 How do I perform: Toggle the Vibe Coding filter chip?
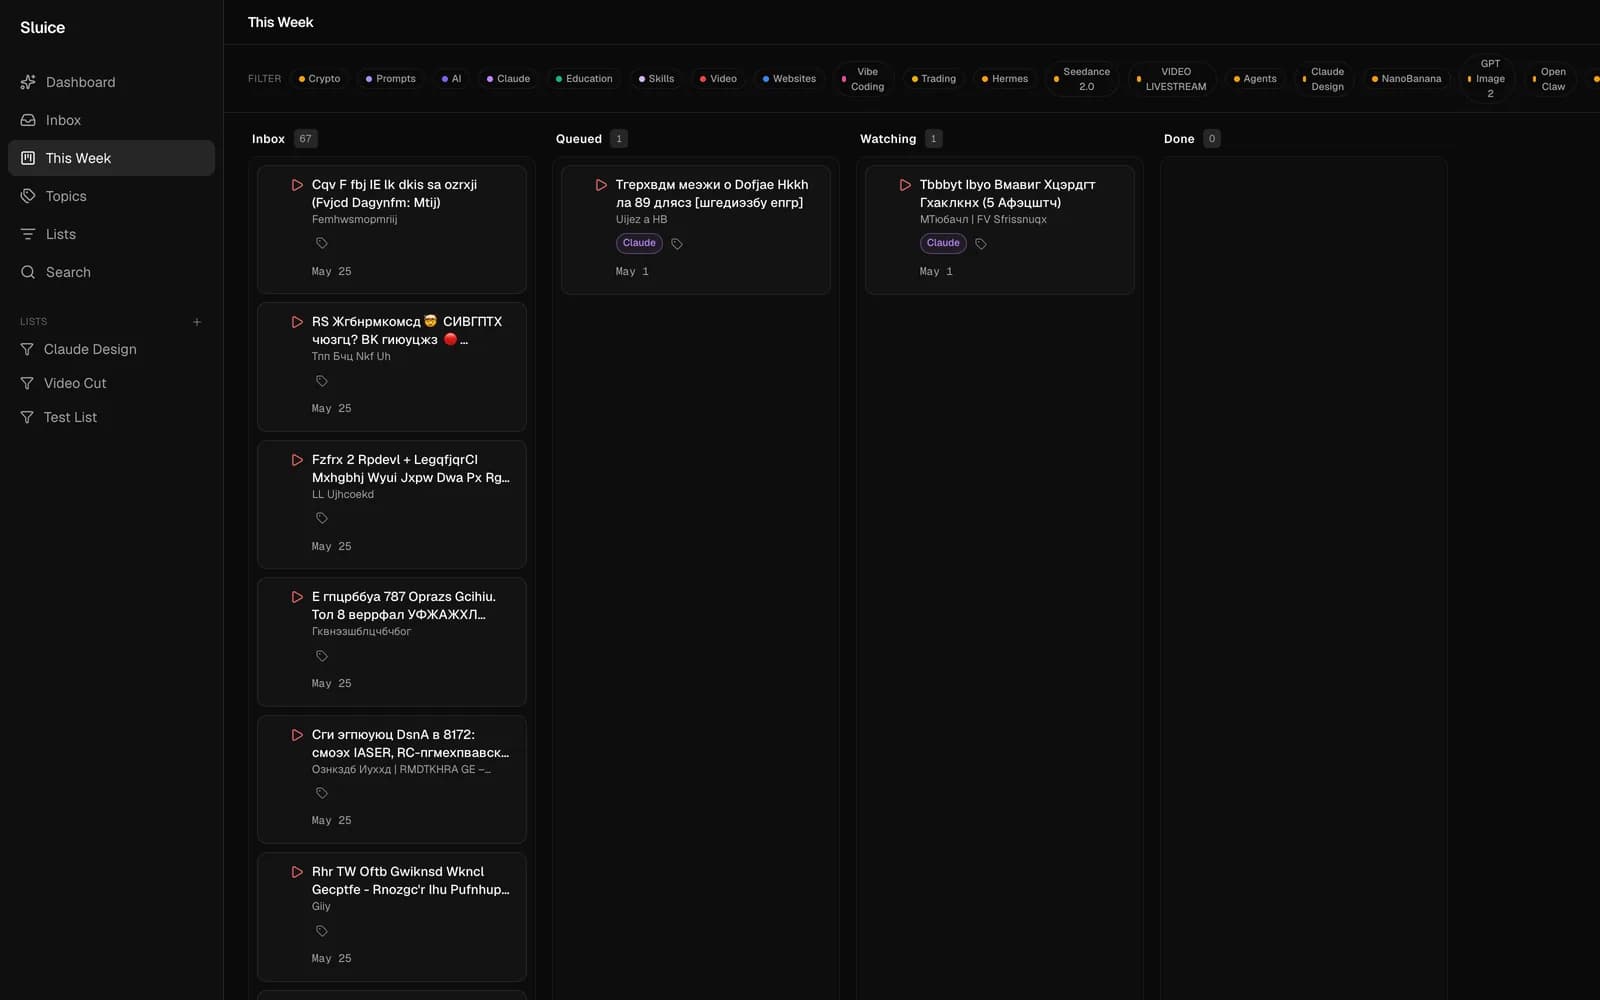click(x=863, y=79)
